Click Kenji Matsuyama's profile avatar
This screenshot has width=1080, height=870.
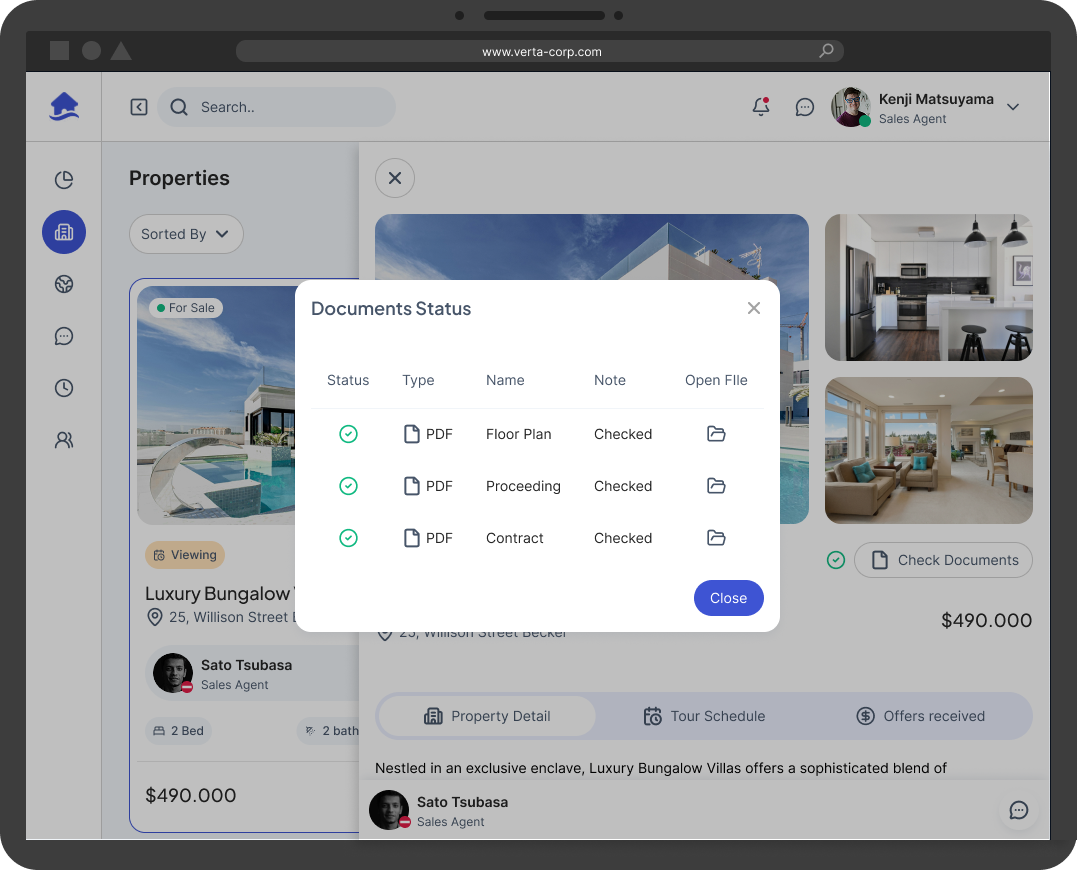851,107
